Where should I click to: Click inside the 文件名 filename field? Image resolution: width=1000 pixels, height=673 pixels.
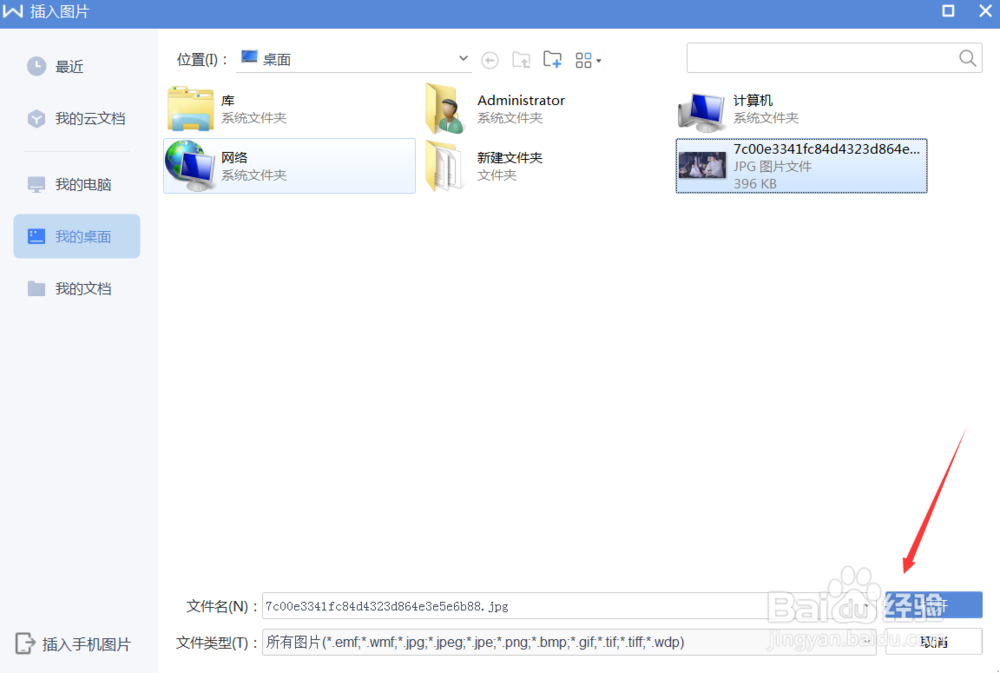500,605
